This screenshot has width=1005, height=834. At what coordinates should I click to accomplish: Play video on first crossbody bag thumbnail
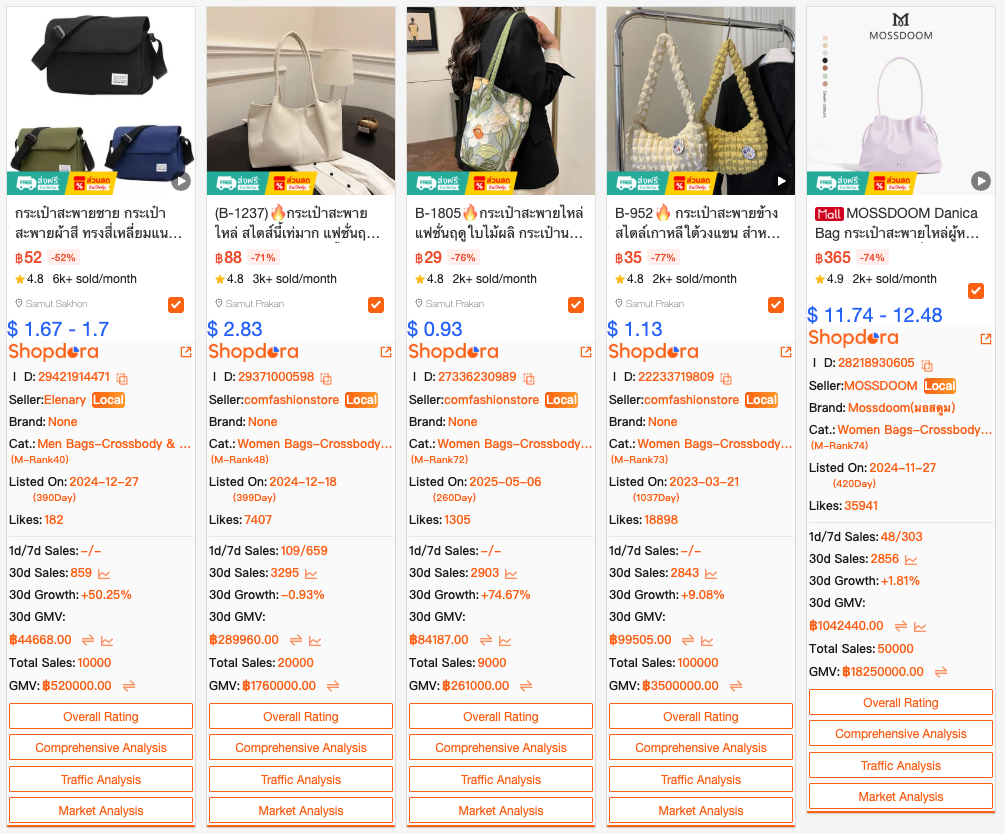click(x=181, y=182)
